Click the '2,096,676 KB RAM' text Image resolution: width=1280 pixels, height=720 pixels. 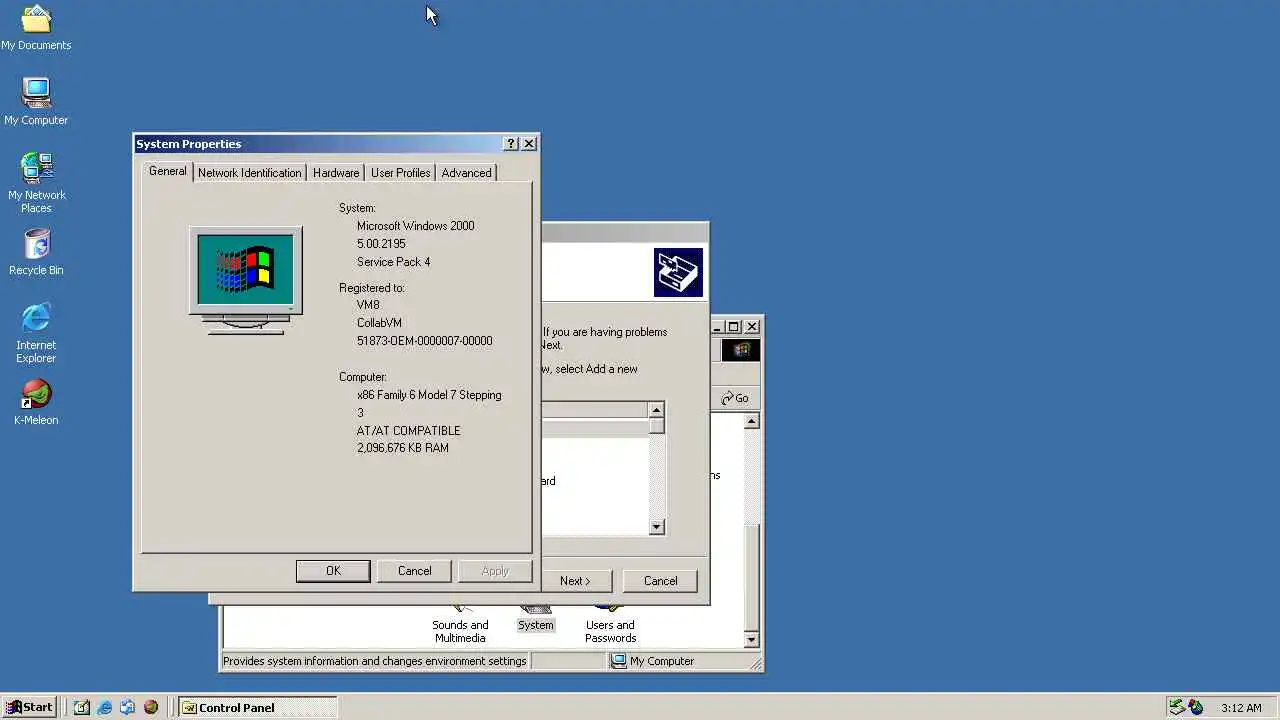coord(402,448)
